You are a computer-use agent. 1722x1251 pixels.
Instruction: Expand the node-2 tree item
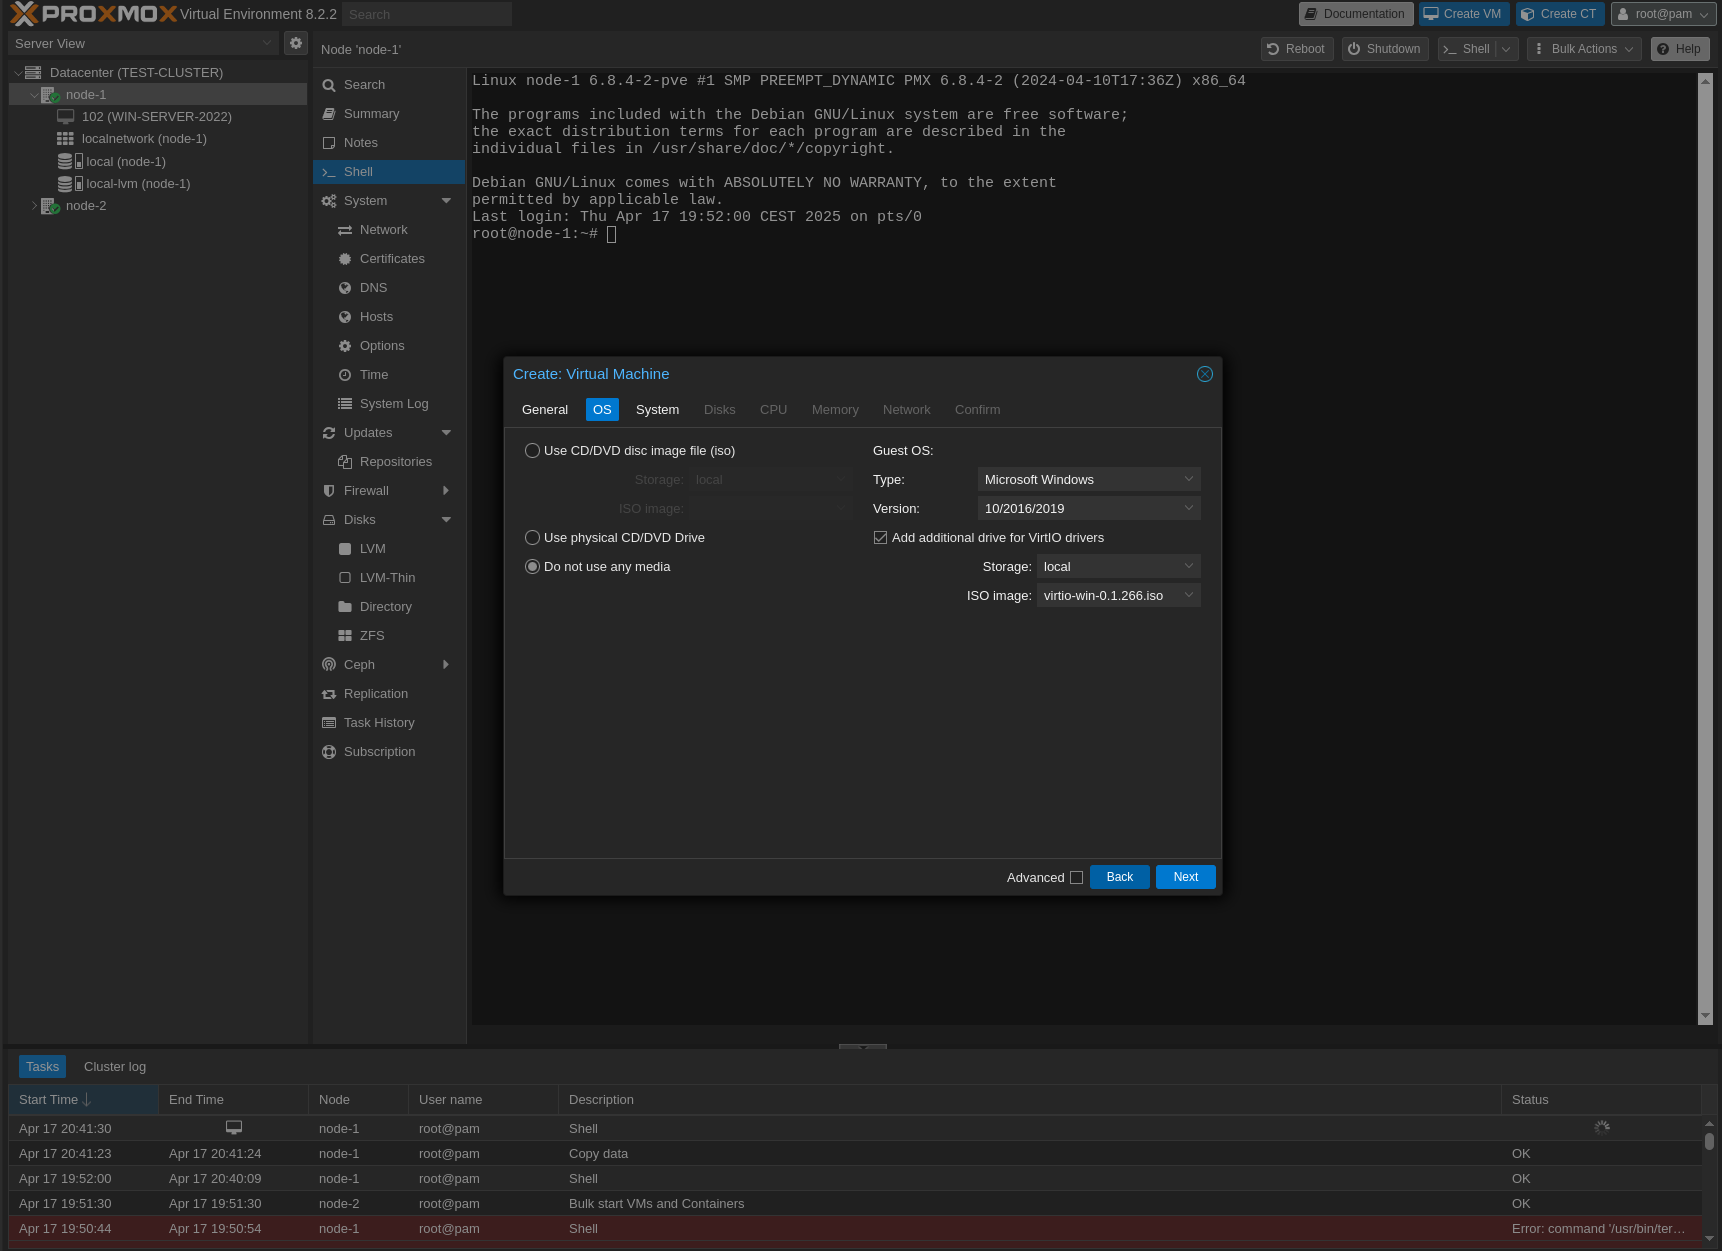click(35, 206)
